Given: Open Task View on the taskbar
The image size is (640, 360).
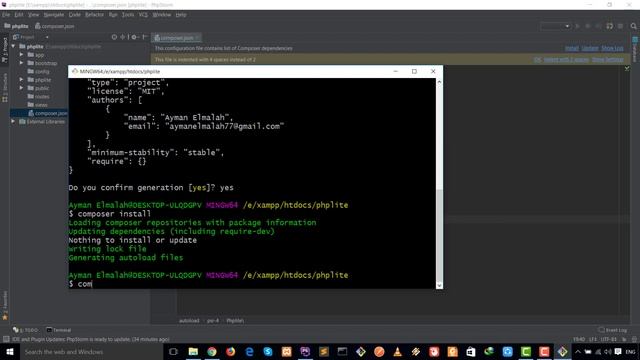Looking at the screenshot, I should tap(173, 351).
